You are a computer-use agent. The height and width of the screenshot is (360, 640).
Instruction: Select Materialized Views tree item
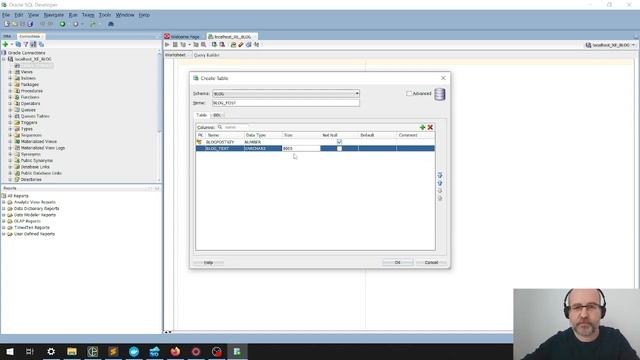click(39, 141)
